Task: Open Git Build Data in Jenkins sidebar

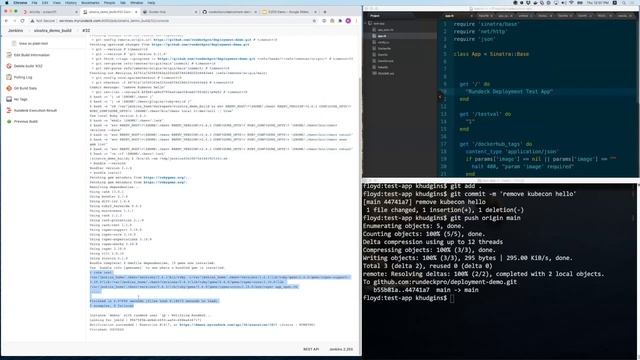Action: (x=25, y=88)
